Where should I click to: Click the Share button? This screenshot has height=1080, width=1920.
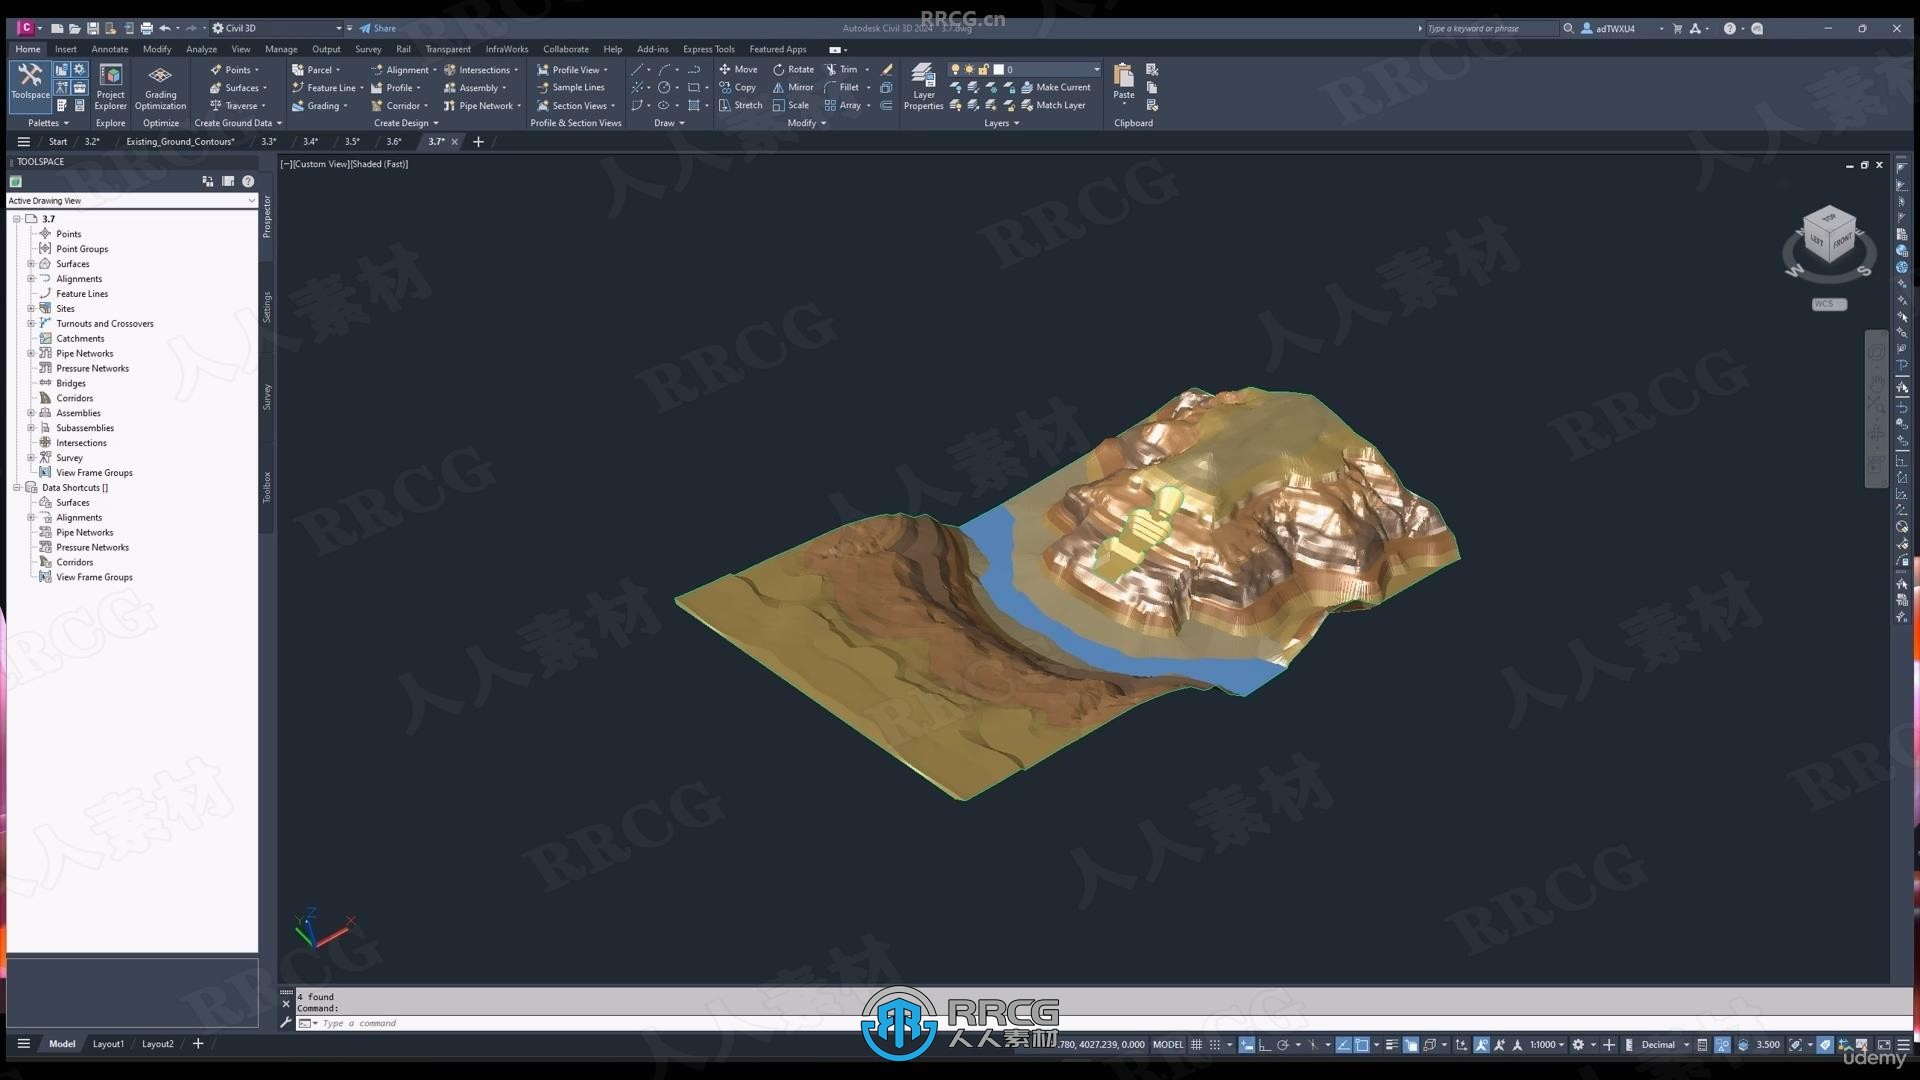[x=378, y=29]
